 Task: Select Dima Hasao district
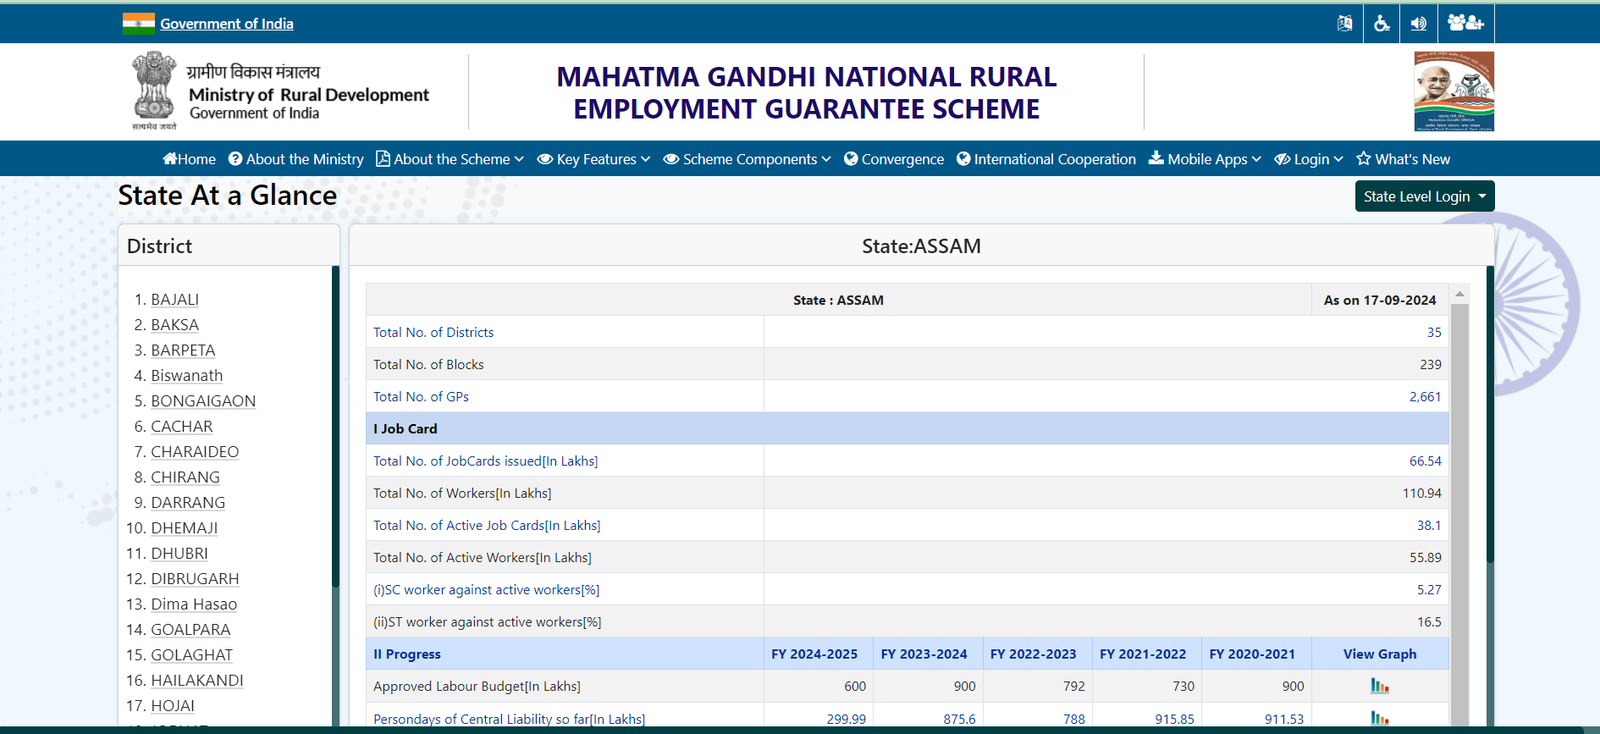click(x=194, y=604)
